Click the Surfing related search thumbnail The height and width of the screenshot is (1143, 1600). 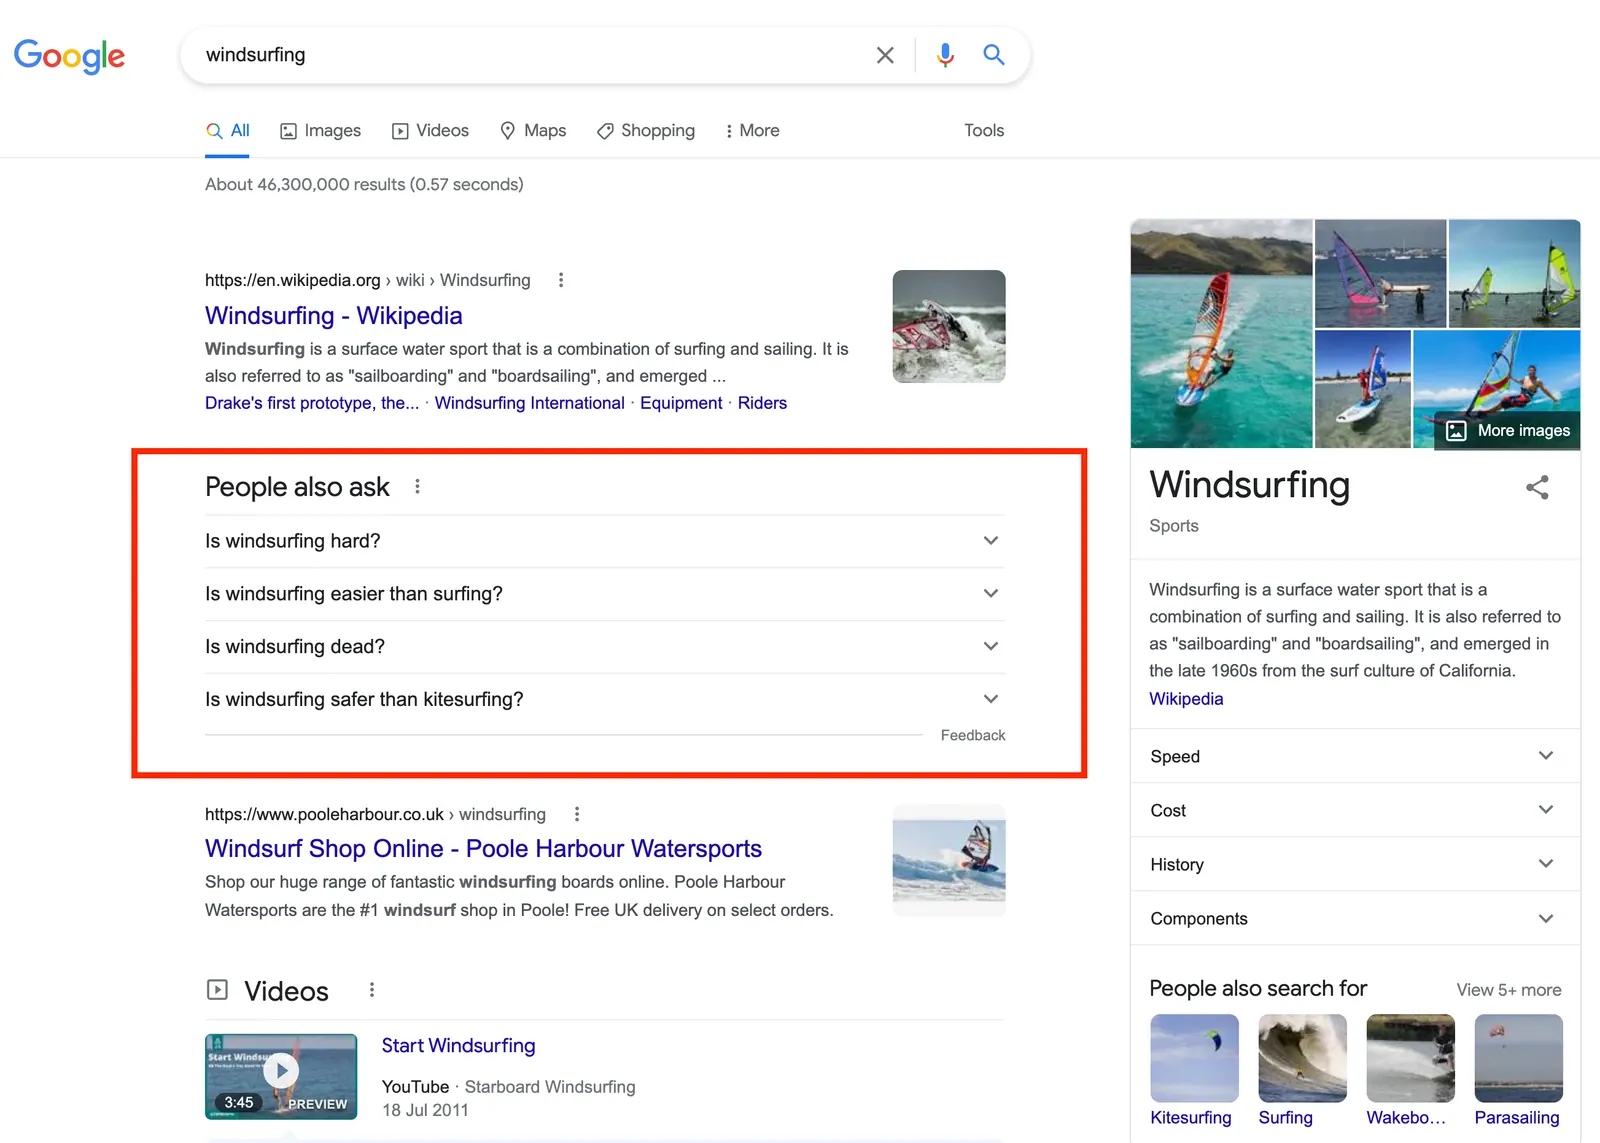point(1302,1058)
